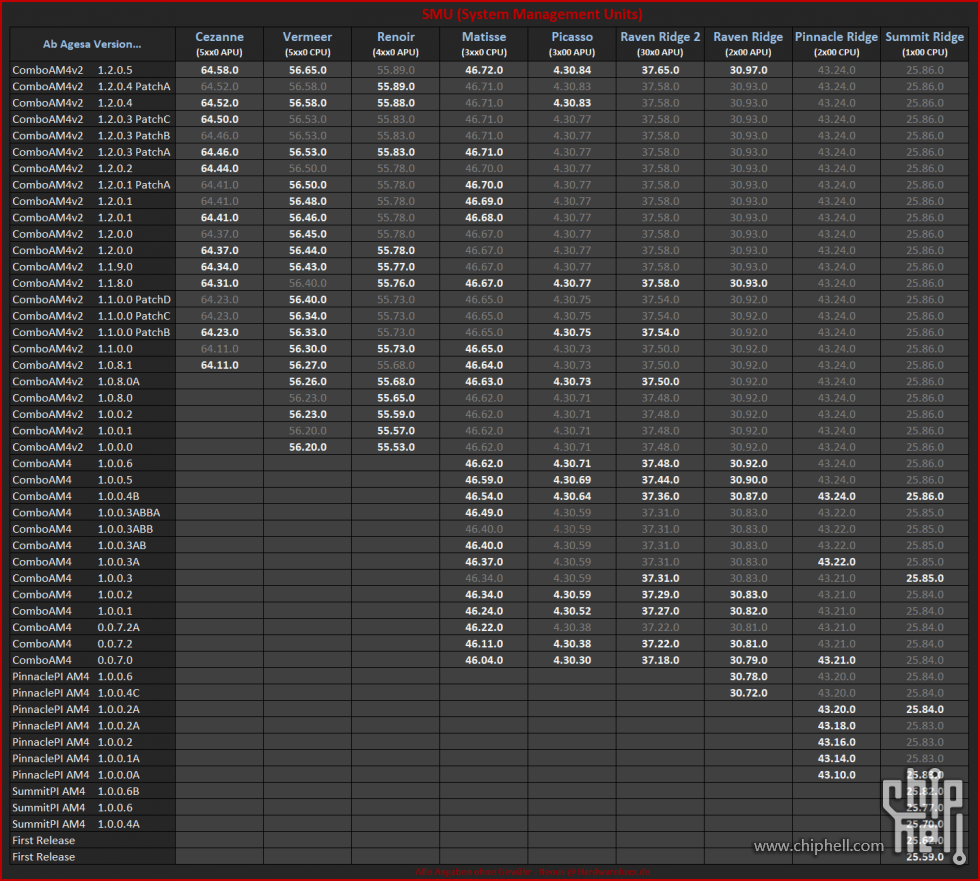Click row label ComboAM4 0.0.7.2A
980x881 pixels.
pyautogui.click(x=76, y=627)
